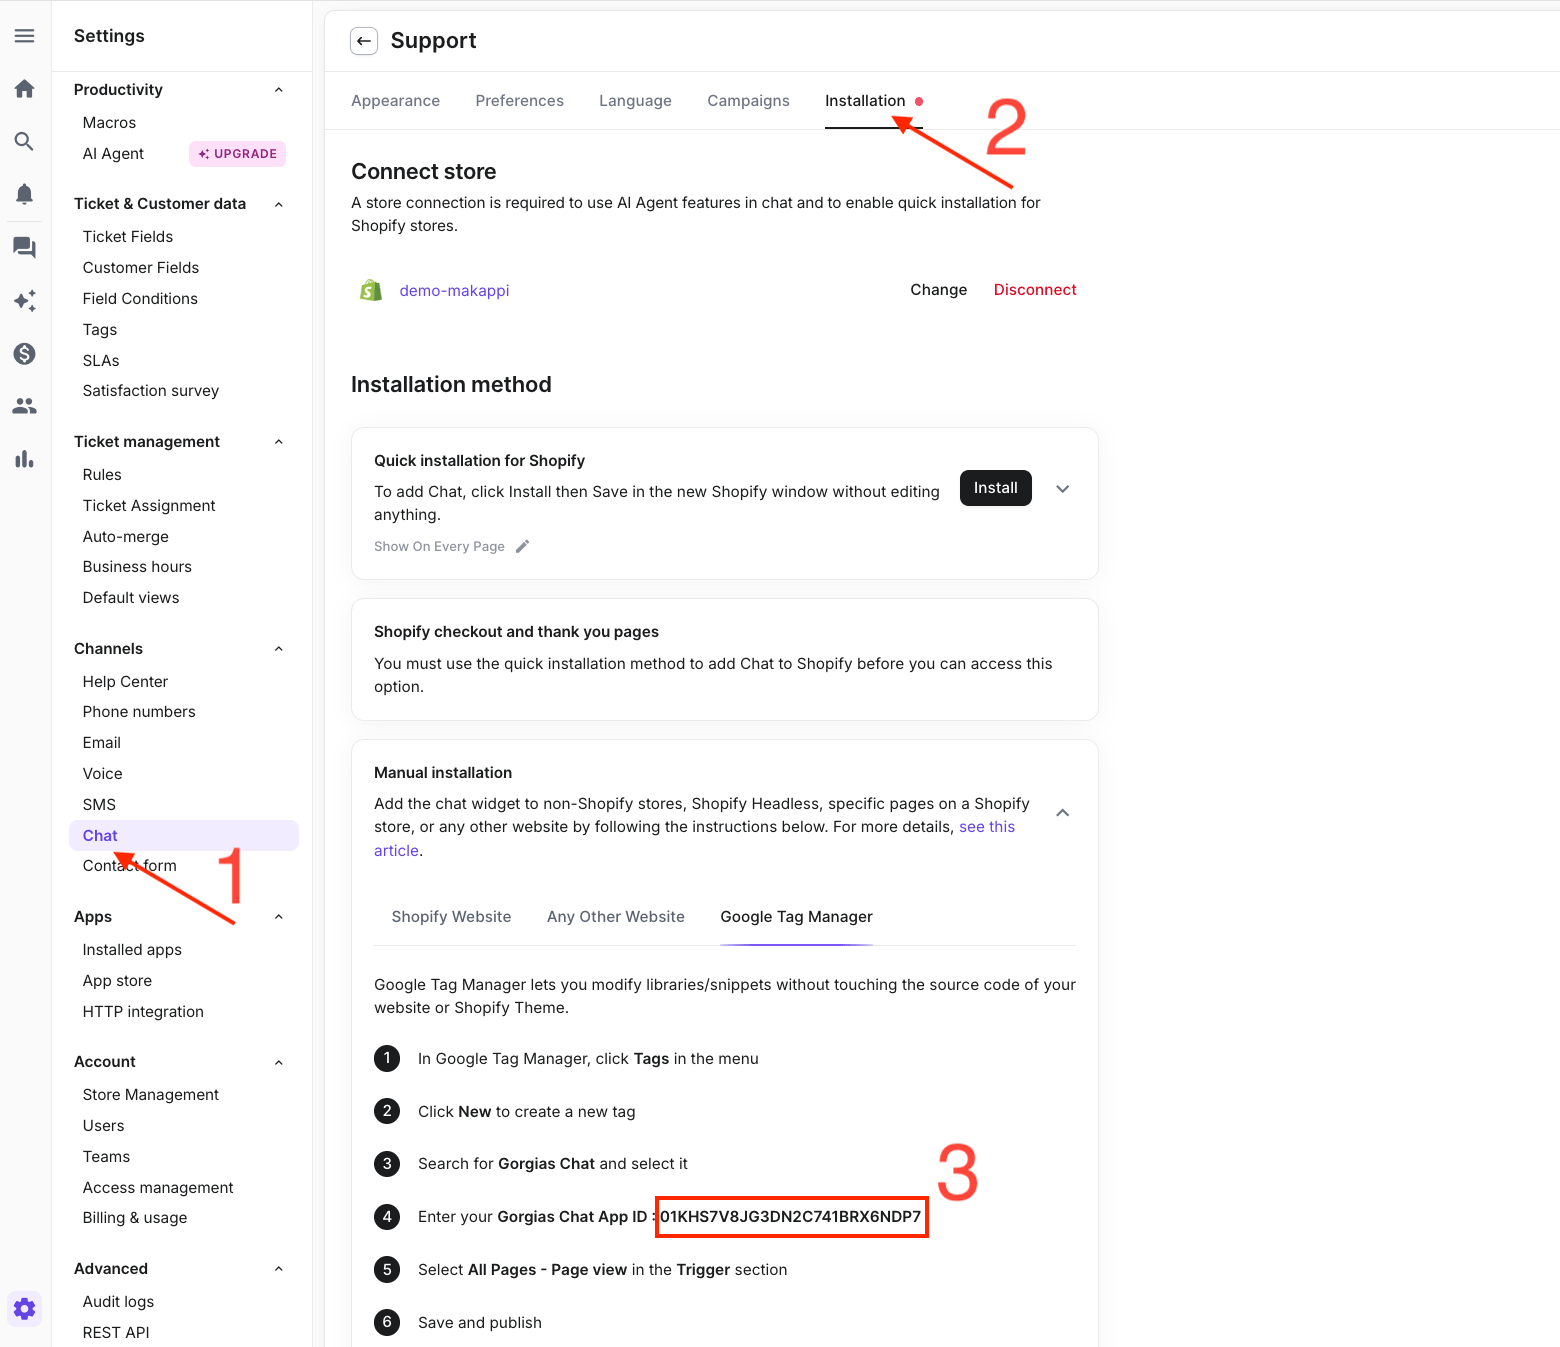Switch to the Appearance tab
Screen dimensions: 1560x1347
tap(395, 101)
